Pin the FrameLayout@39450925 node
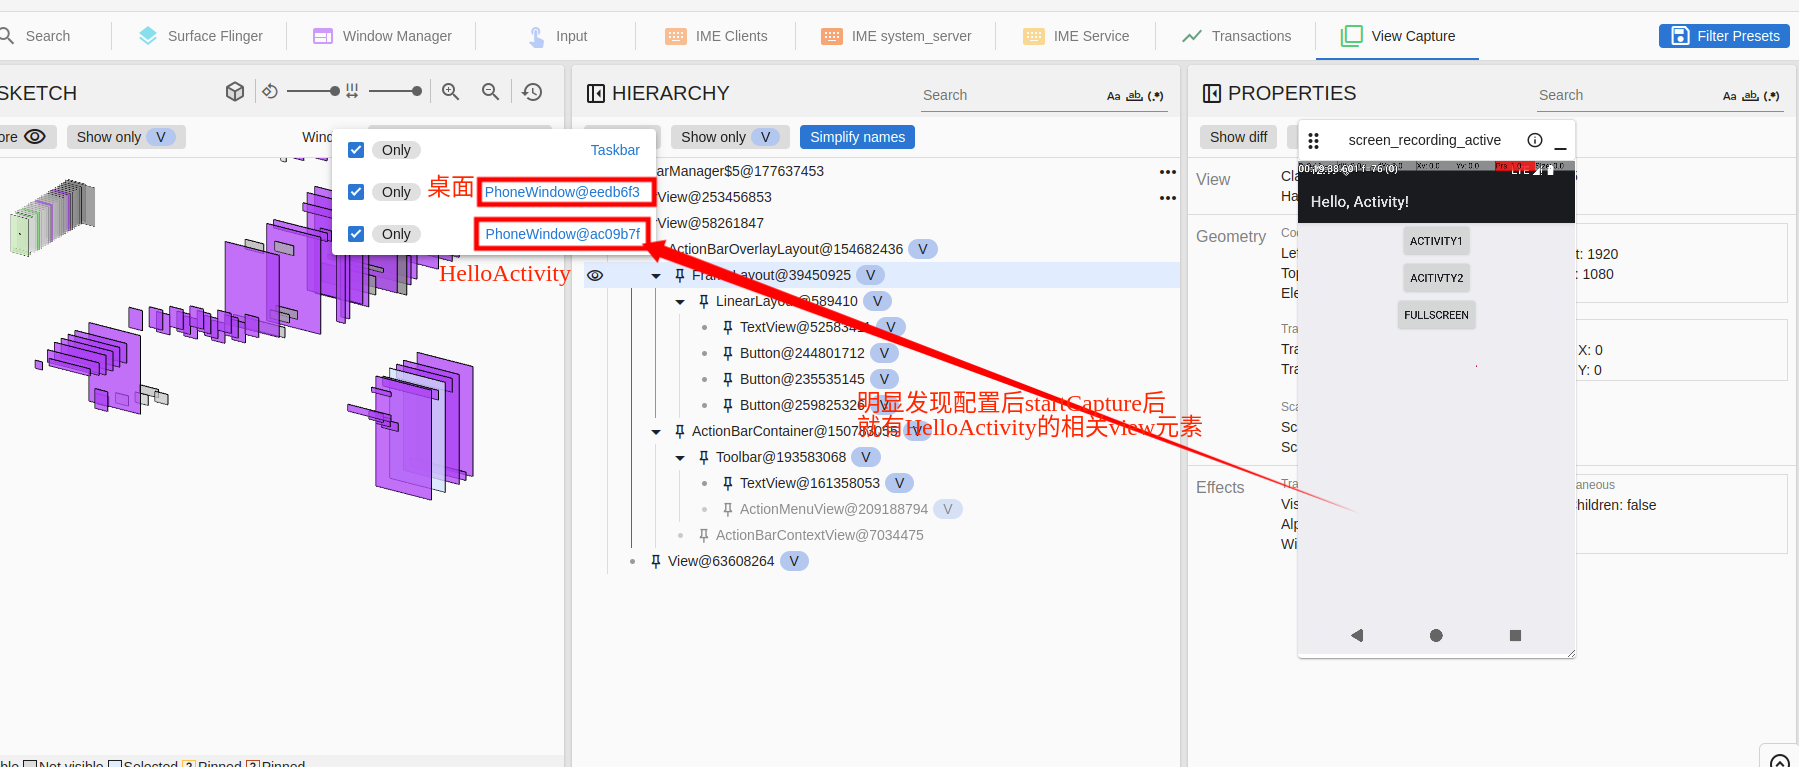 tap(680, 275)
